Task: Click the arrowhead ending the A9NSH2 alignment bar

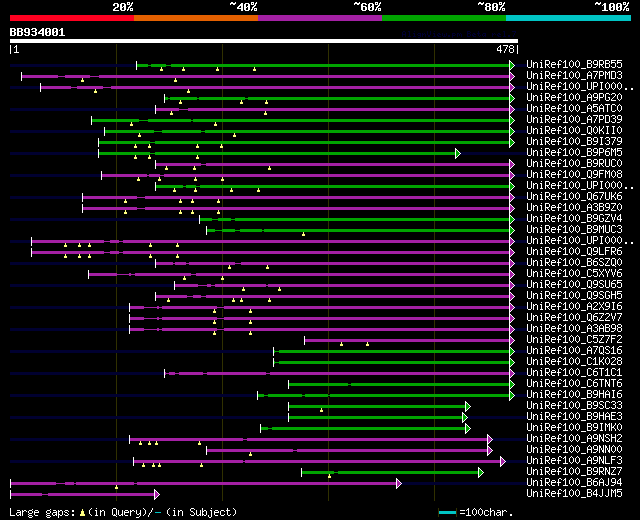Action: pyautogui.click(x=490, y=440)
